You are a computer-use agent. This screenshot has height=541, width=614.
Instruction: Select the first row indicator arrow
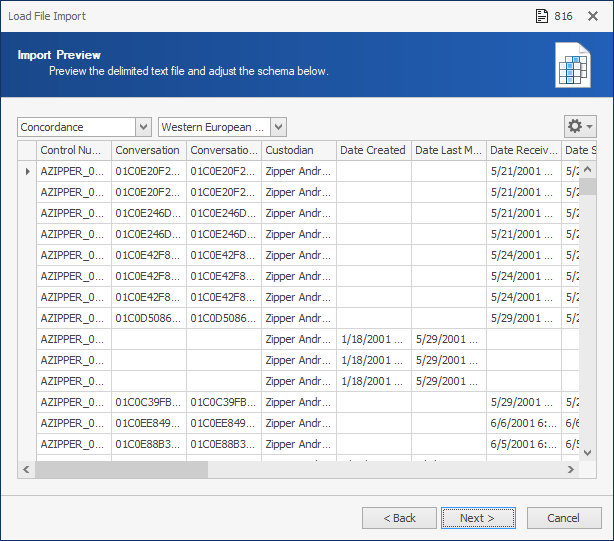[x=27, y=171]
